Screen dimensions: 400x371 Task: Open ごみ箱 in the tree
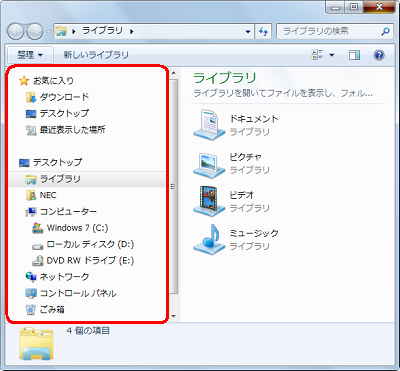52,310
